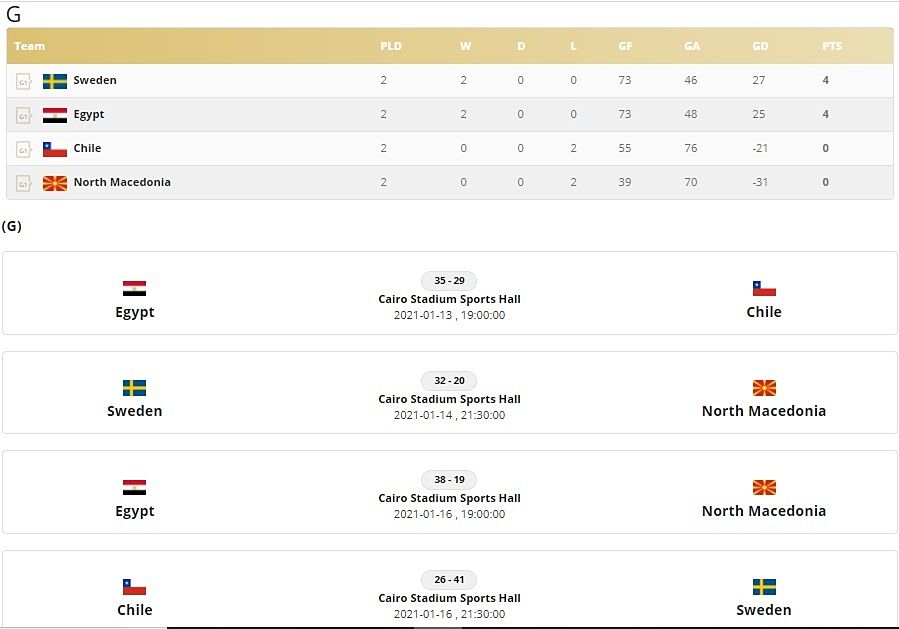Click Sweden's flag icon in standings table
The width and height of the screenshot is (899, 629).
(x=55, y=81)
